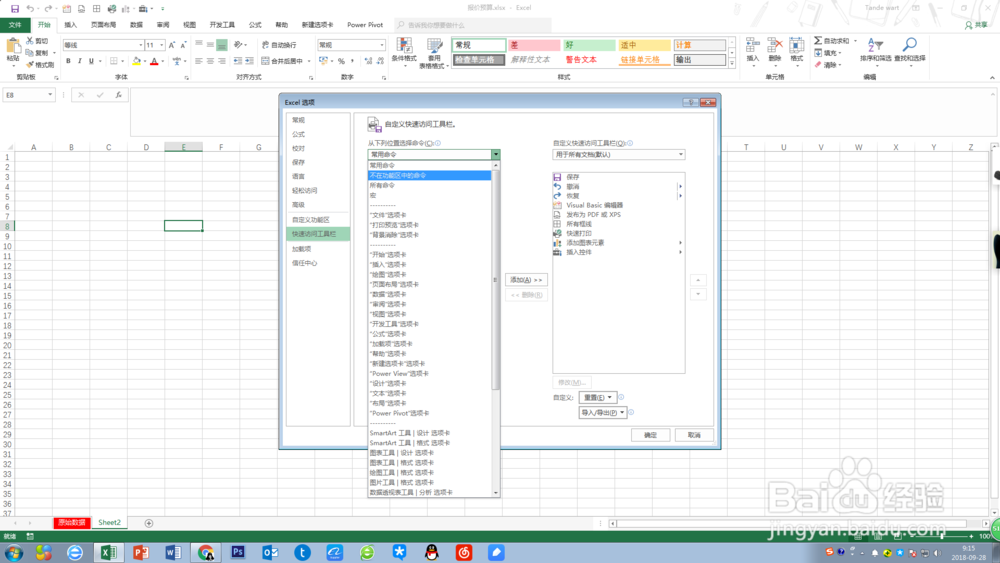Click the Paste (粘贴) icon in ribbon

coord(13,47)
